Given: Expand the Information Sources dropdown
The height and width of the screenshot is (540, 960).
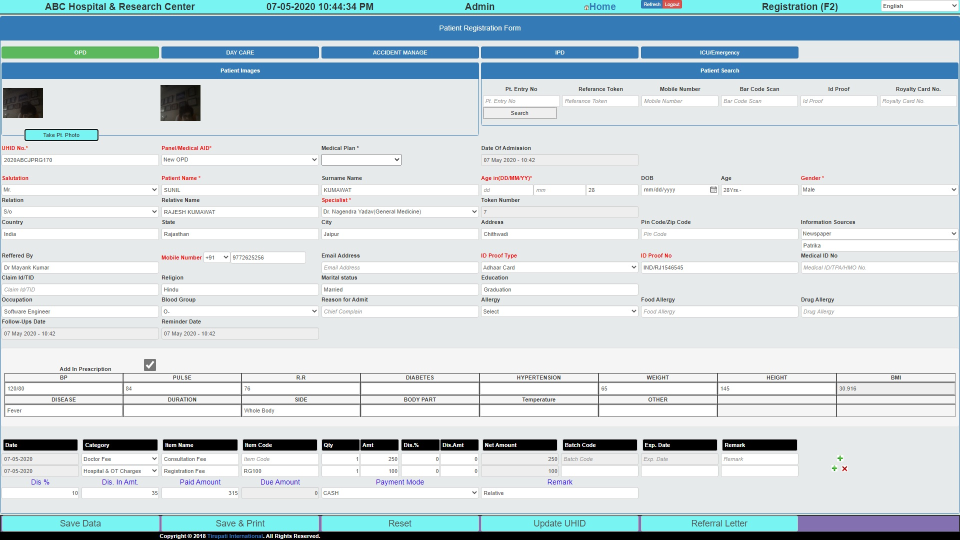Looking at the screenshot, I should pos(879,234).
